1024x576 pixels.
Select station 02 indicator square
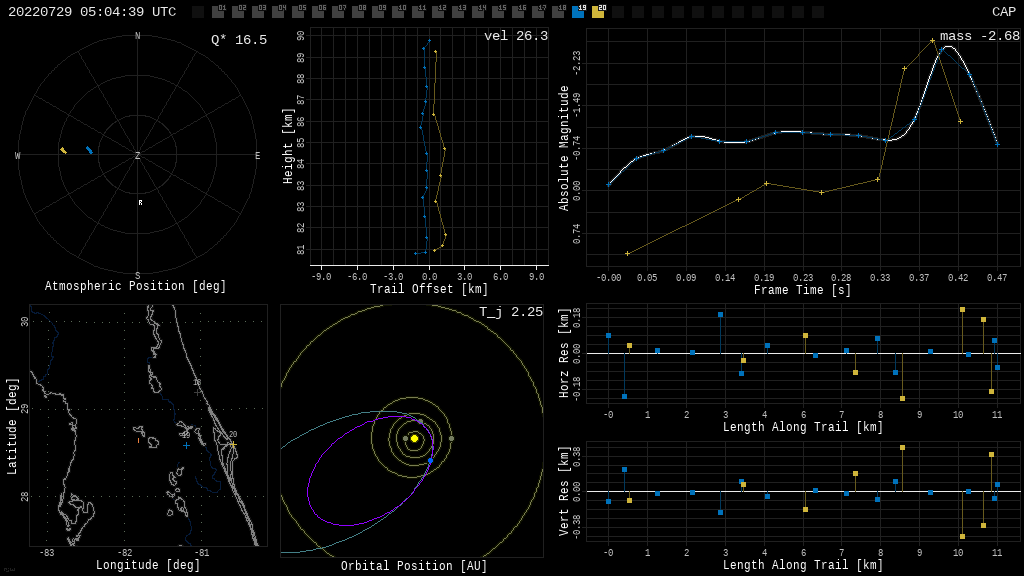238,12
